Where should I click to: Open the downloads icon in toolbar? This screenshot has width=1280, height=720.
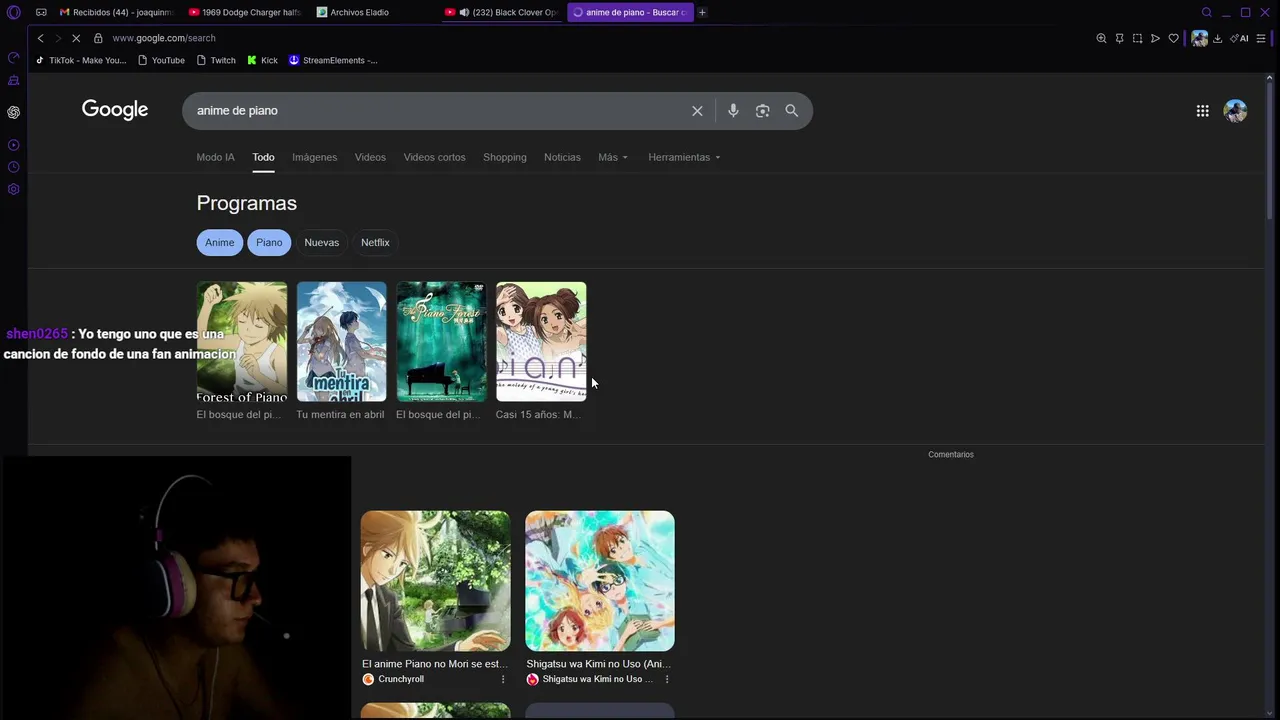(1217, 38)
